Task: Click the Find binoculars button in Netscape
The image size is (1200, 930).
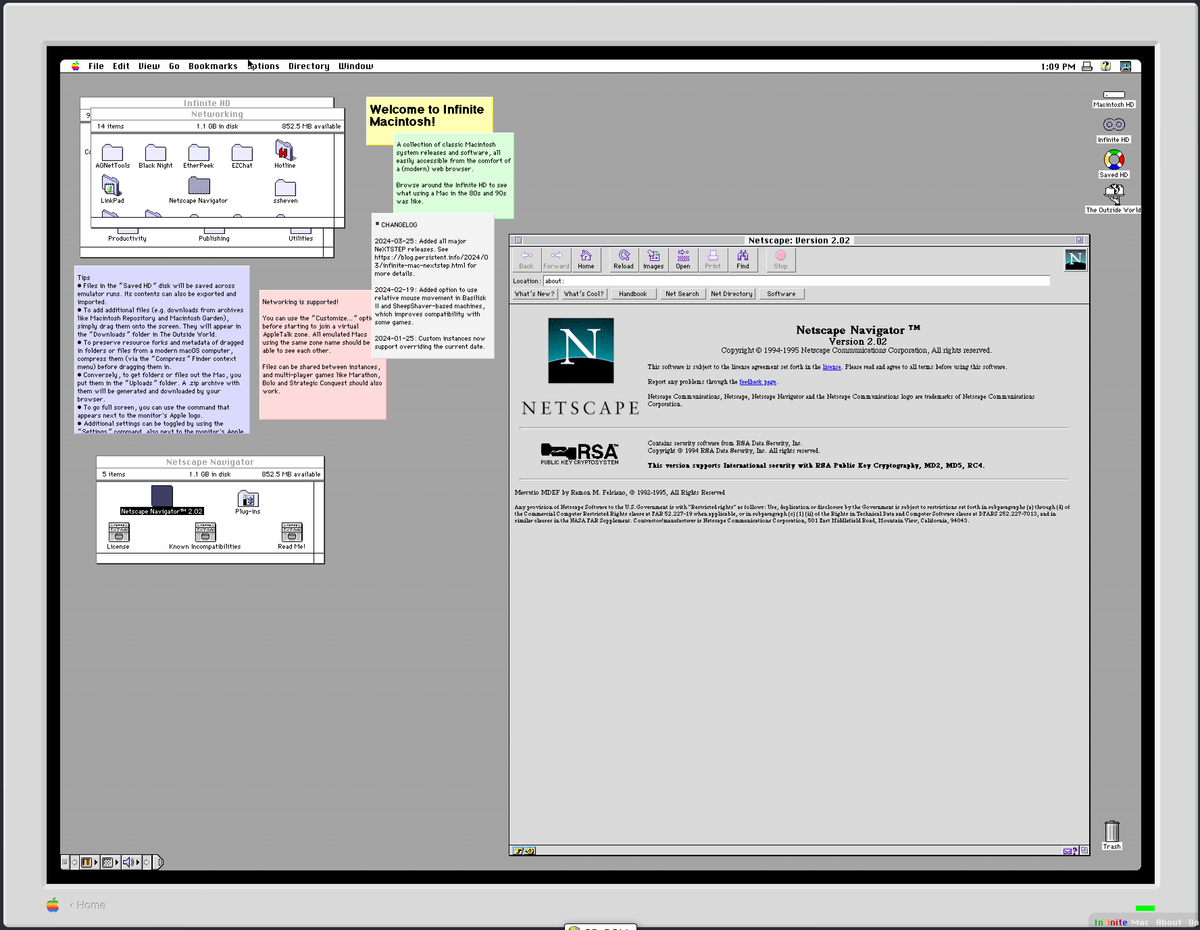Action: tap(743, 259)
